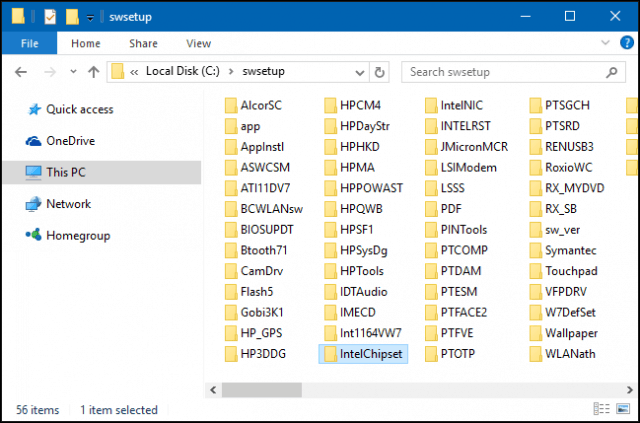This screenshot has height=423, width=640.
Task: Click the Search swsetup field
Action: pos(513,72)
